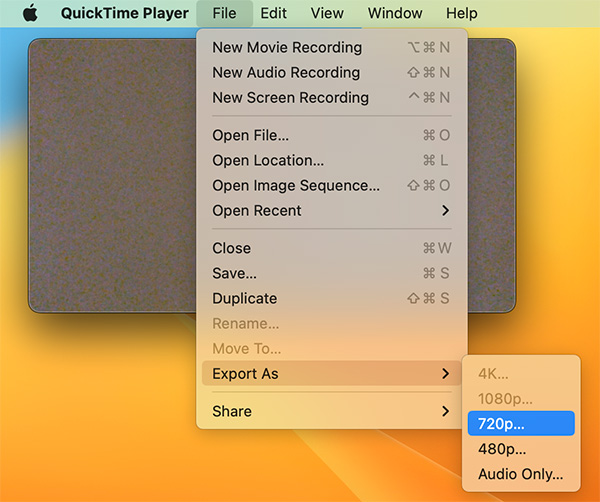This screenshot has height=502, width=600.
Task: Open the Window menu
Action: click(395, 13)
